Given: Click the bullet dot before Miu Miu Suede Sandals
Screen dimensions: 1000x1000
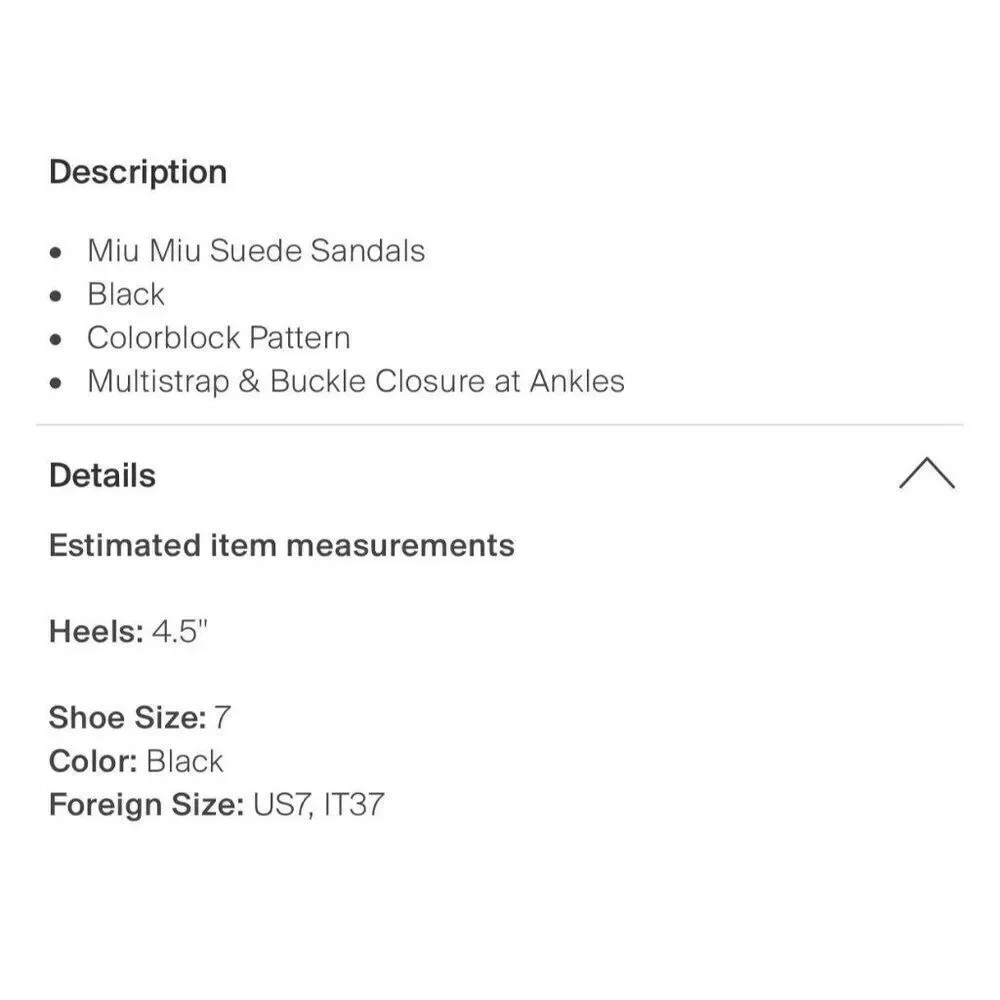Looking at the screenshot, I should [55, 253].
